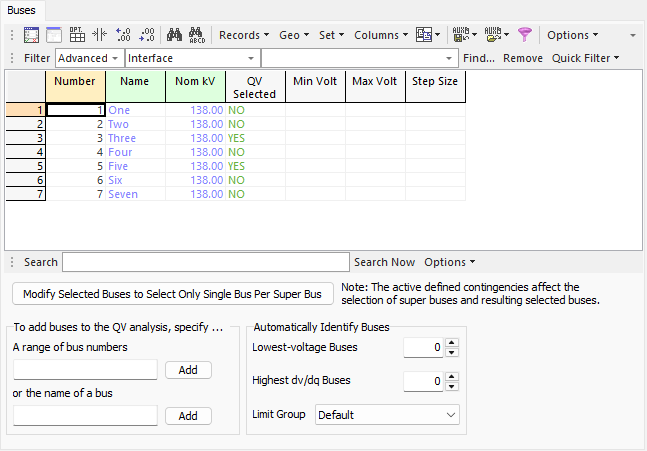Viewport: 647px width, 451px height.
Task: Click the increase decimal places icon
Action: coord(124,35)
